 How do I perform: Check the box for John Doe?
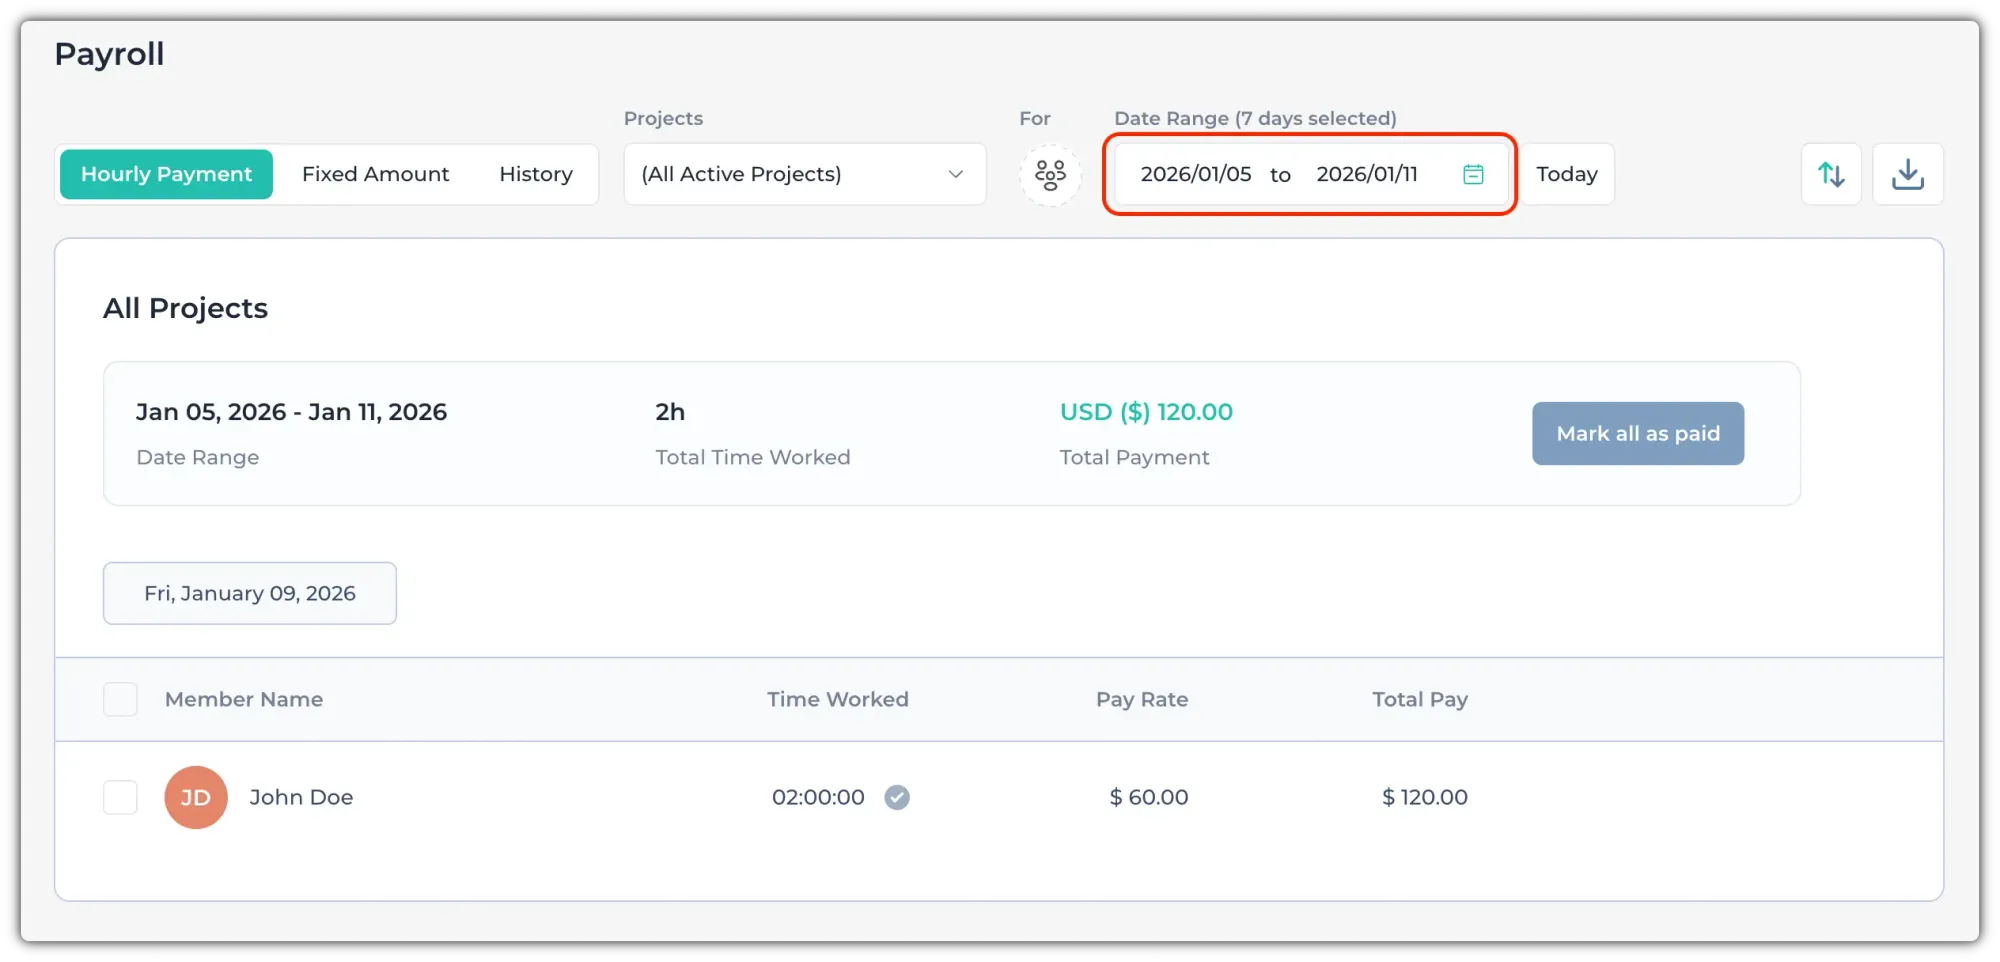pyautogui.click(x=120, y=797)
